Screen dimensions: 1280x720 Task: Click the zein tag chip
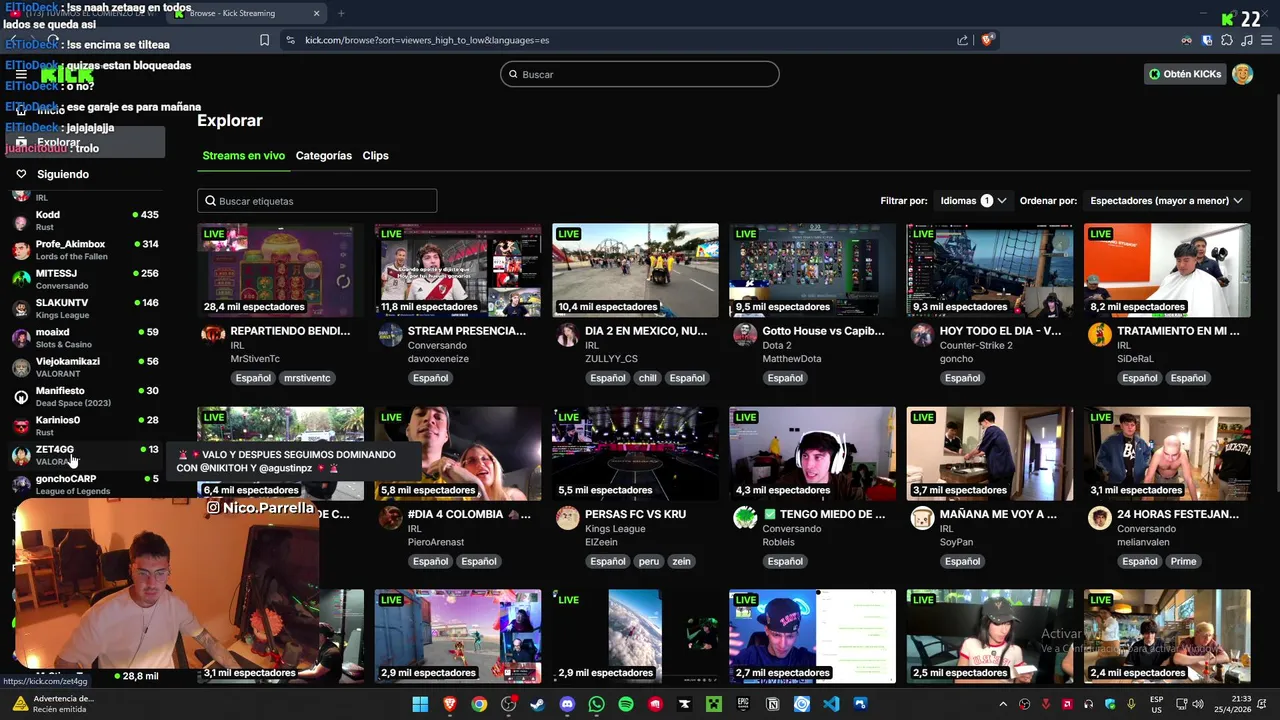coord(682,561)
